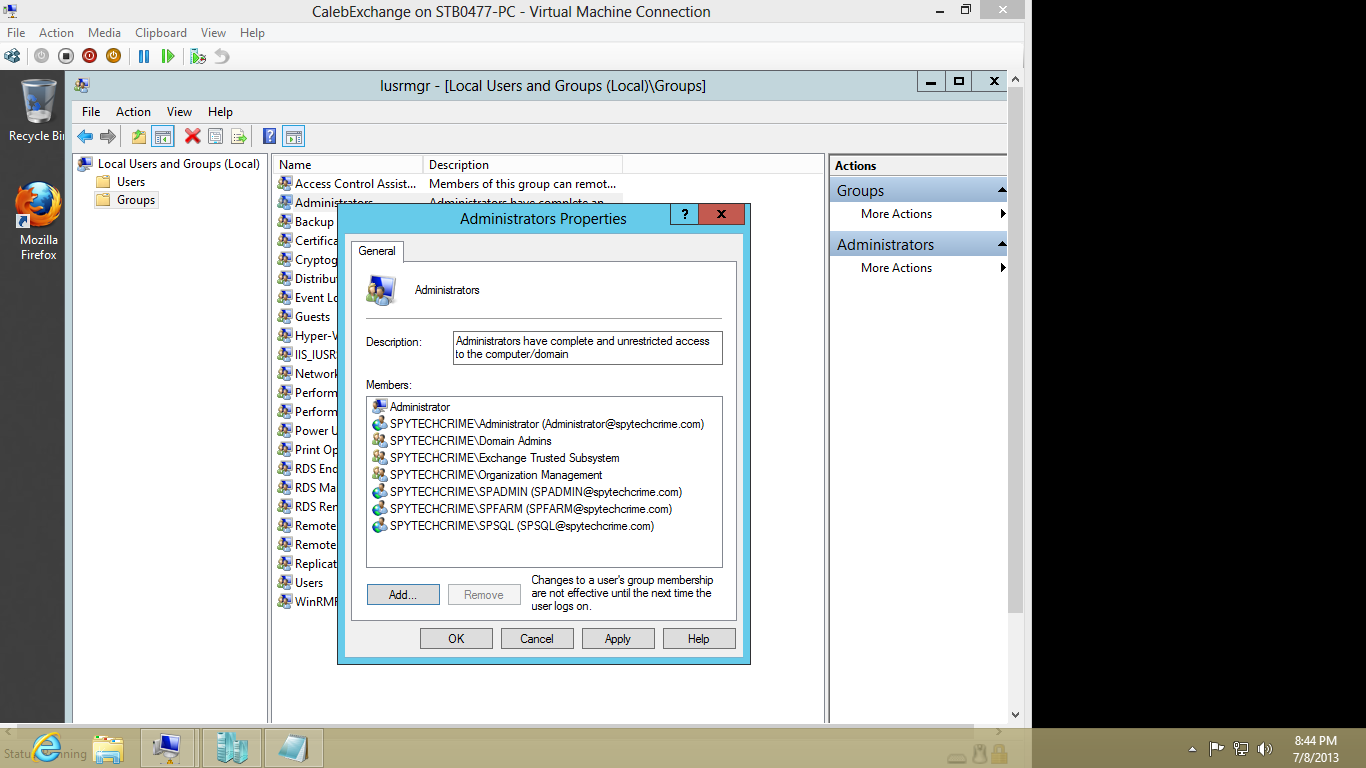Show hidden system tray icons
This screenshot has height=768, width=1366.
(x=1192, y=748)
